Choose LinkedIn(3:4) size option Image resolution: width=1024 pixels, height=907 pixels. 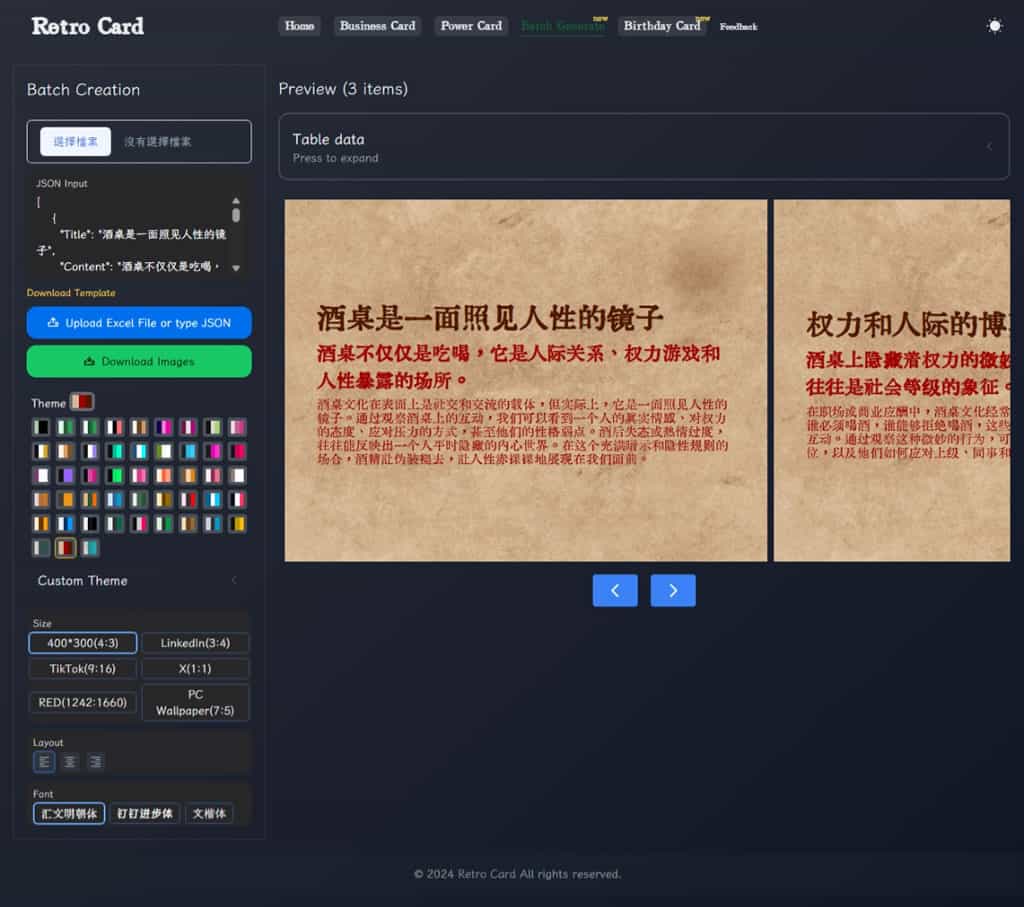pyautogui.click(x=195, y=643)
